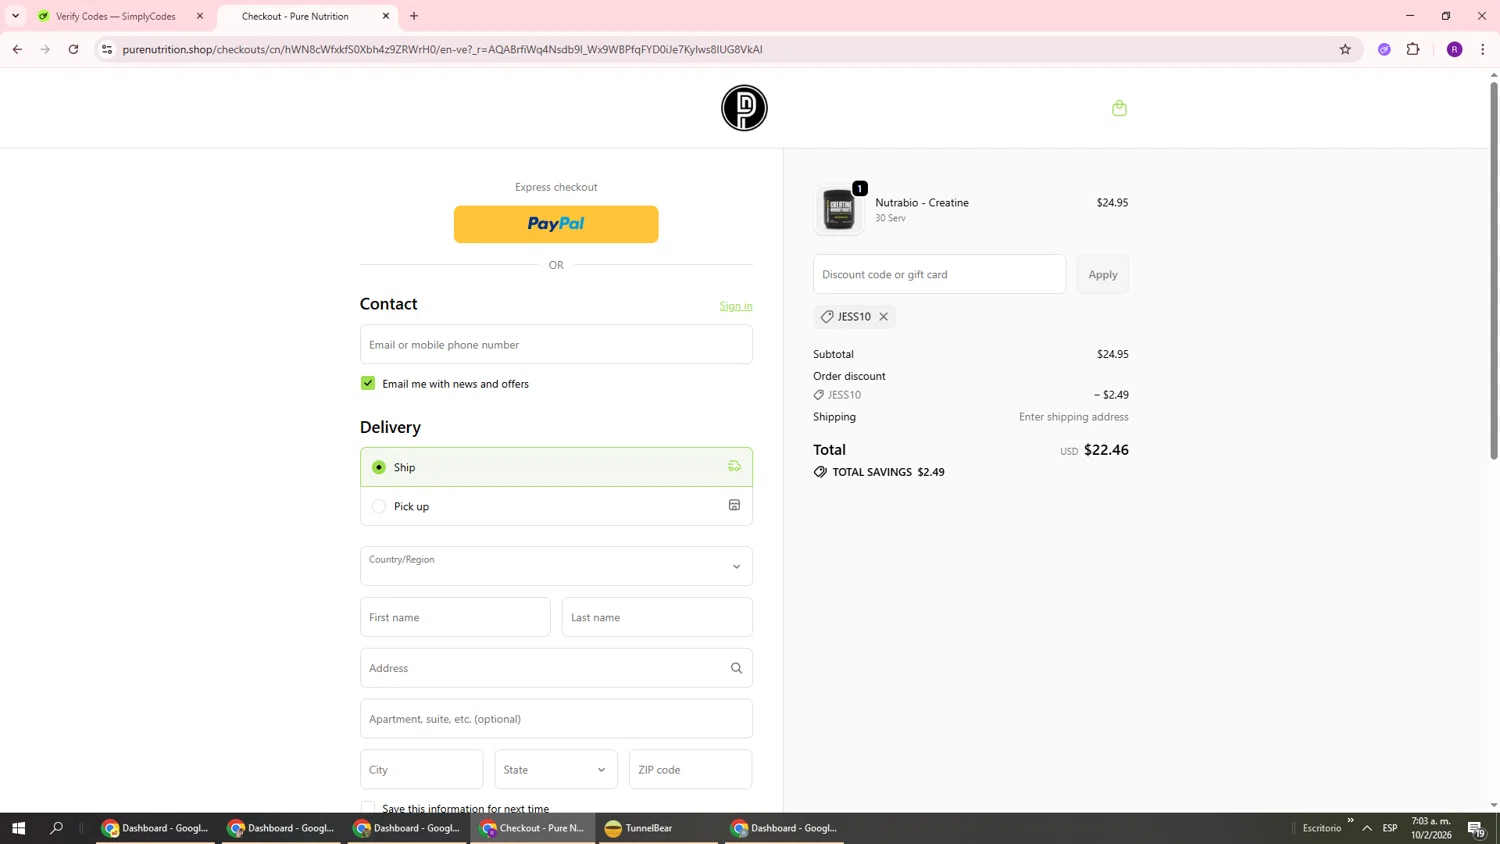
Task: Open TunnelBear from taskbar
Action: [658, 828]
